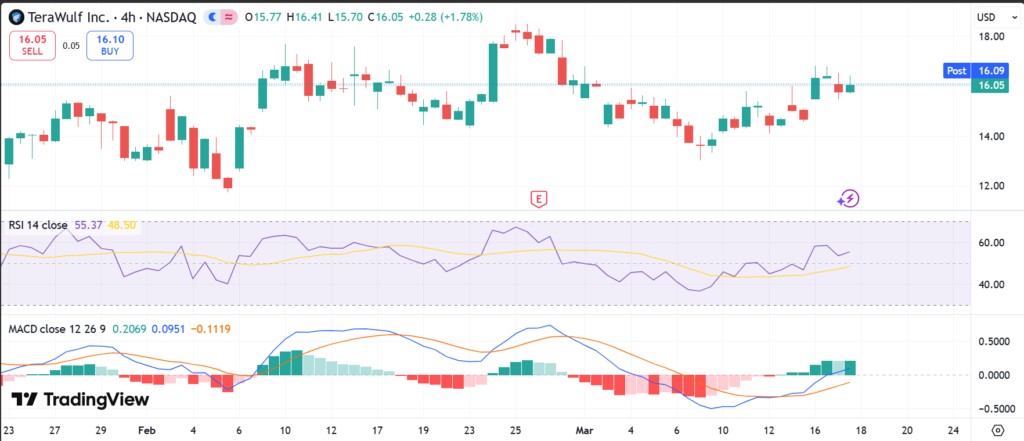1024x441 pixels.
Task: Click the 16.05 SELL button
Action: click(32, 45)
